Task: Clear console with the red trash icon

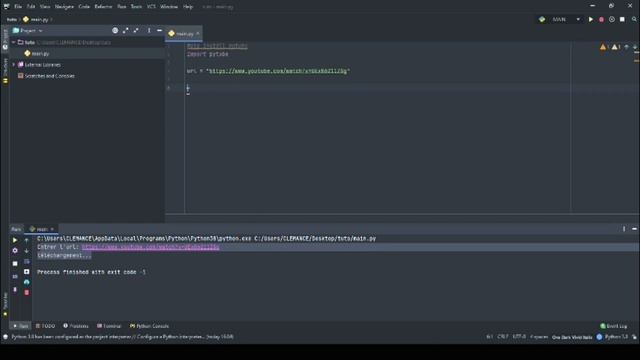Action: click(27, 293)
